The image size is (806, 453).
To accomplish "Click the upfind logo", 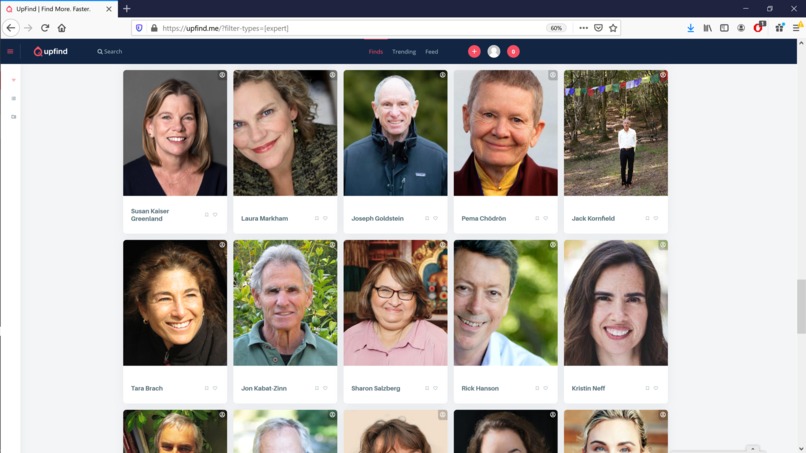I will tap(50, 51).
